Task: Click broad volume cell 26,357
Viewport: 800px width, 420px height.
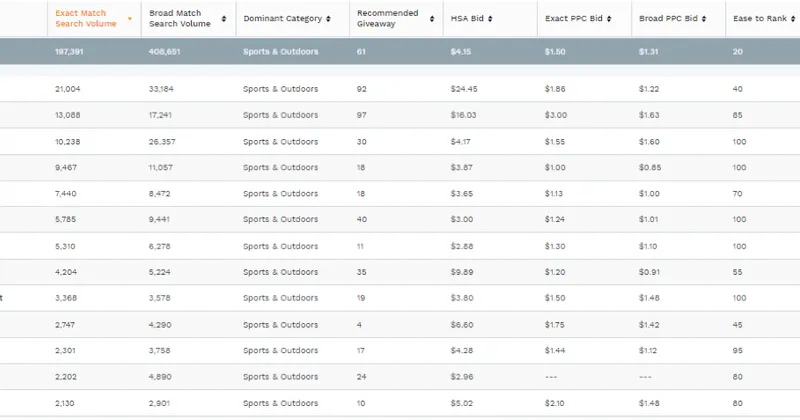Action: [x=162, y=141]
